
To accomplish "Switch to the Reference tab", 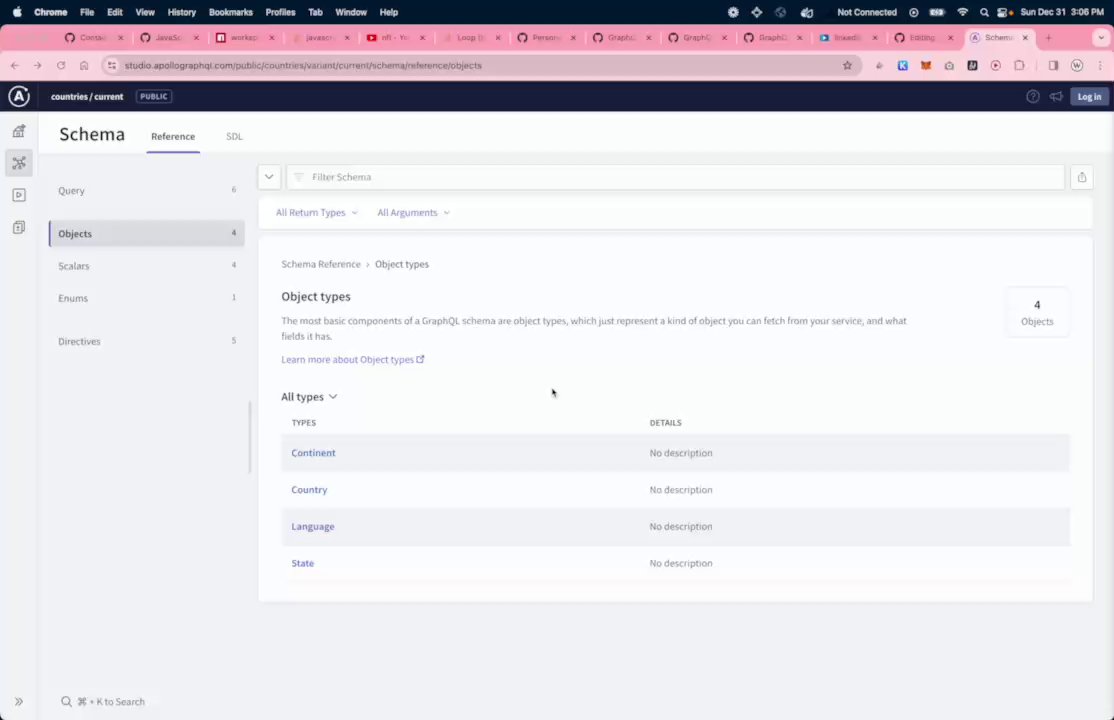I will 173,136.
